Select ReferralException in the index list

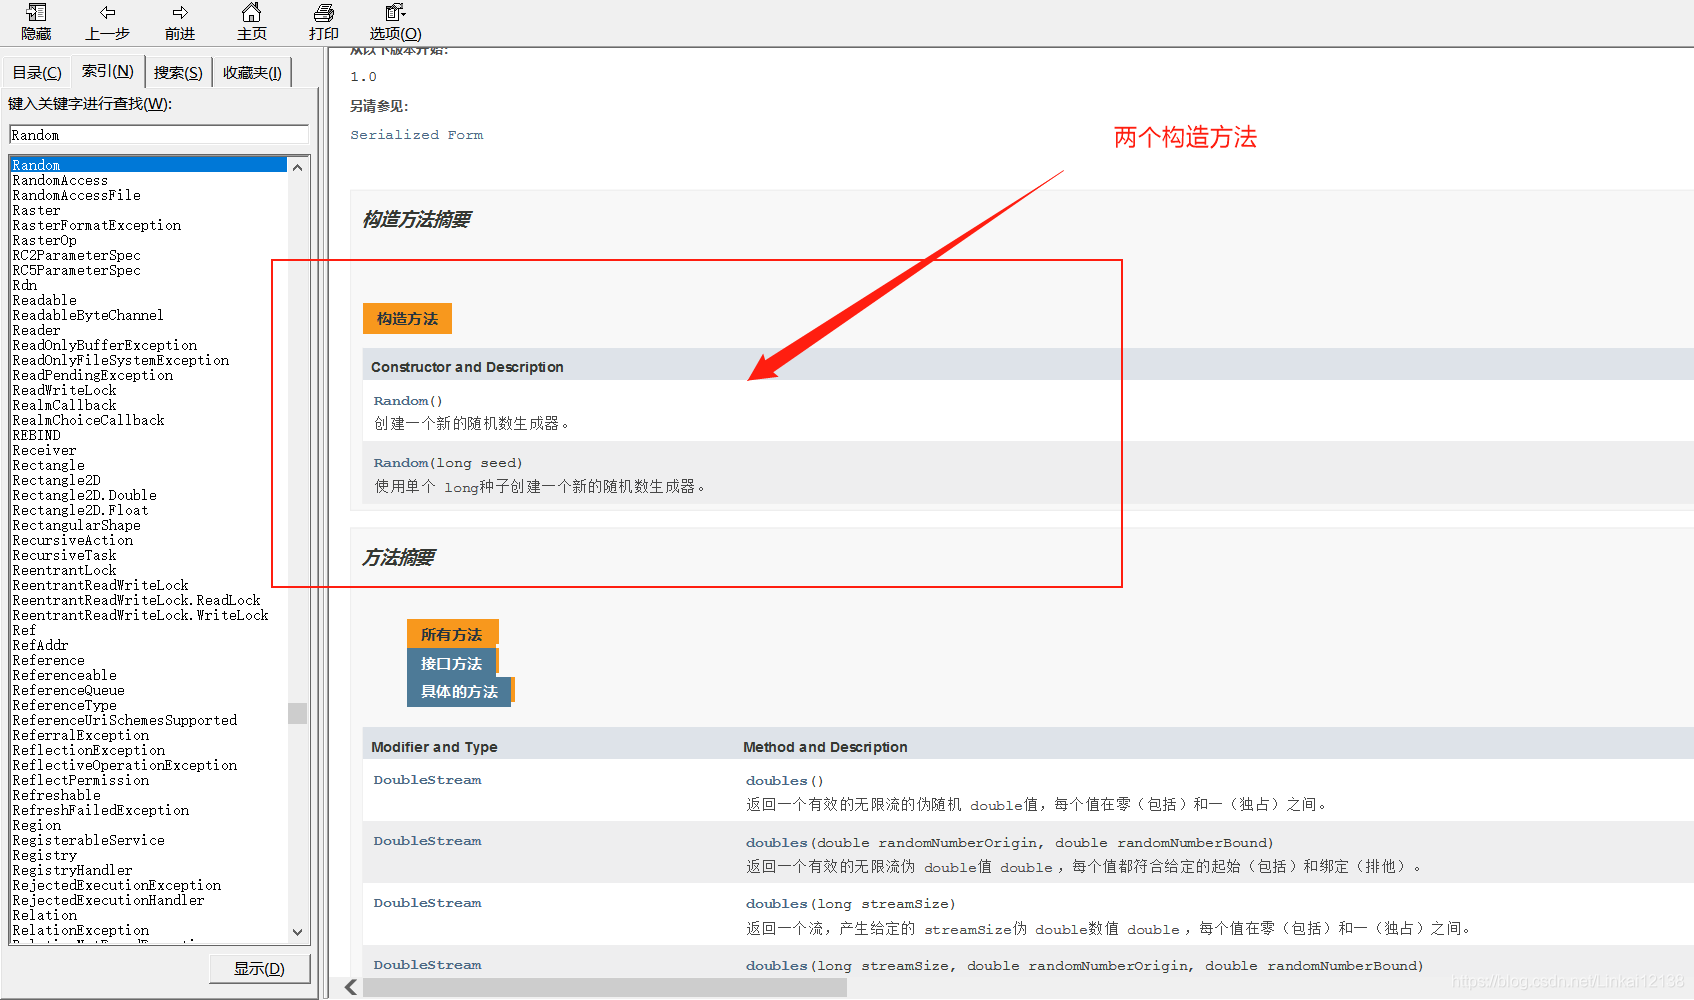tap(80, 735)
